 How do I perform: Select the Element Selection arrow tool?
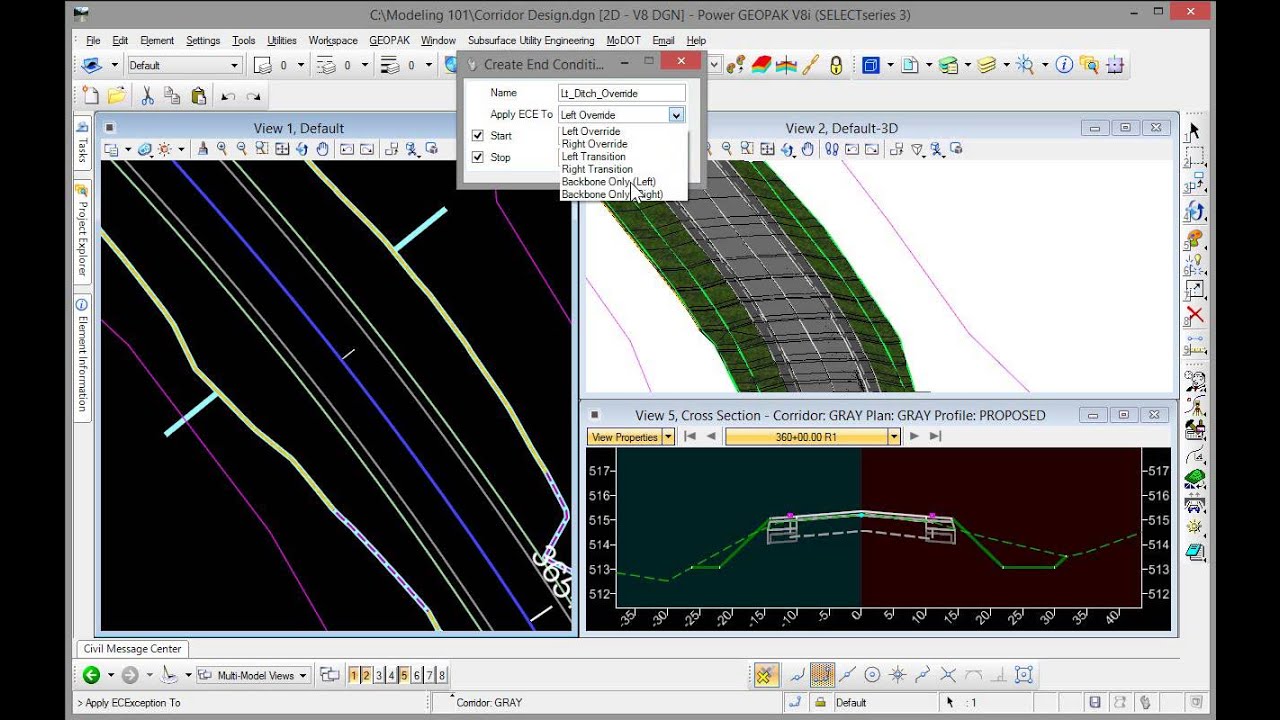[x=1194, y=131]
